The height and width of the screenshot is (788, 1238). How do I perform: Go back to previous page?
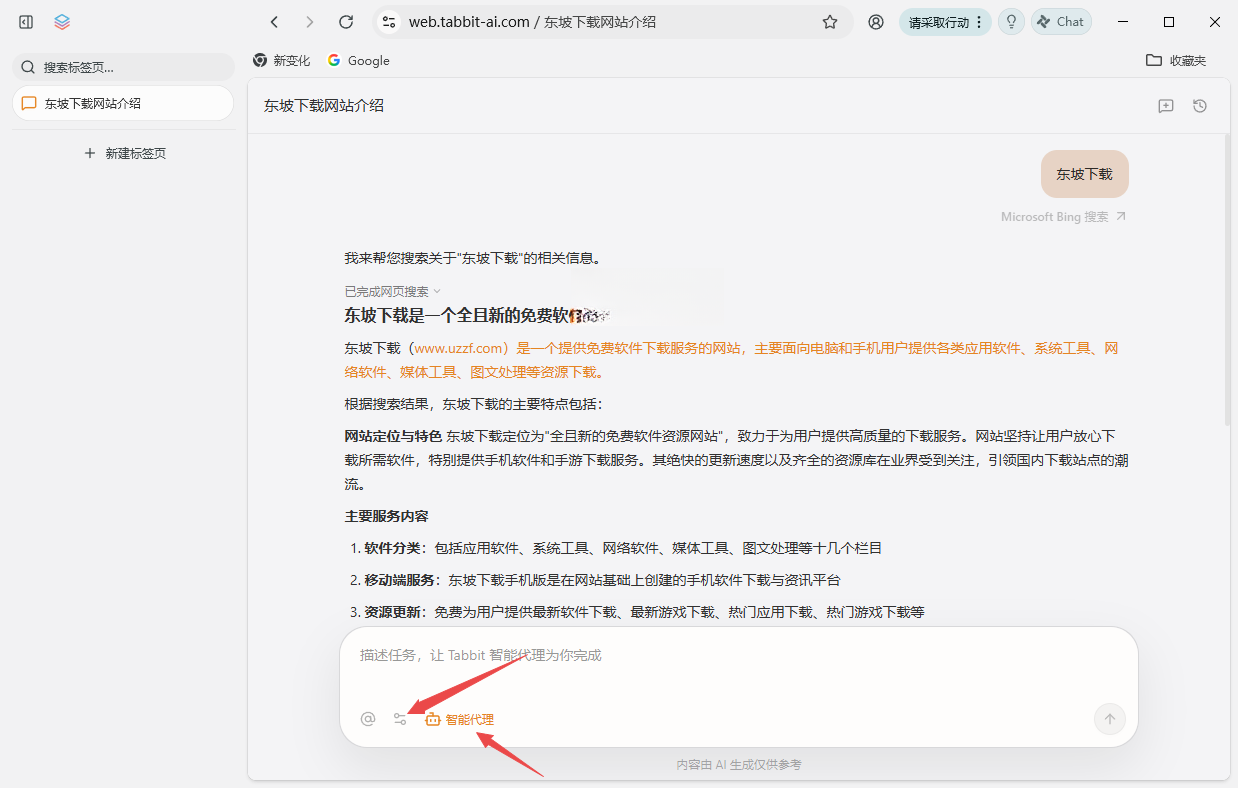point(274,22)
